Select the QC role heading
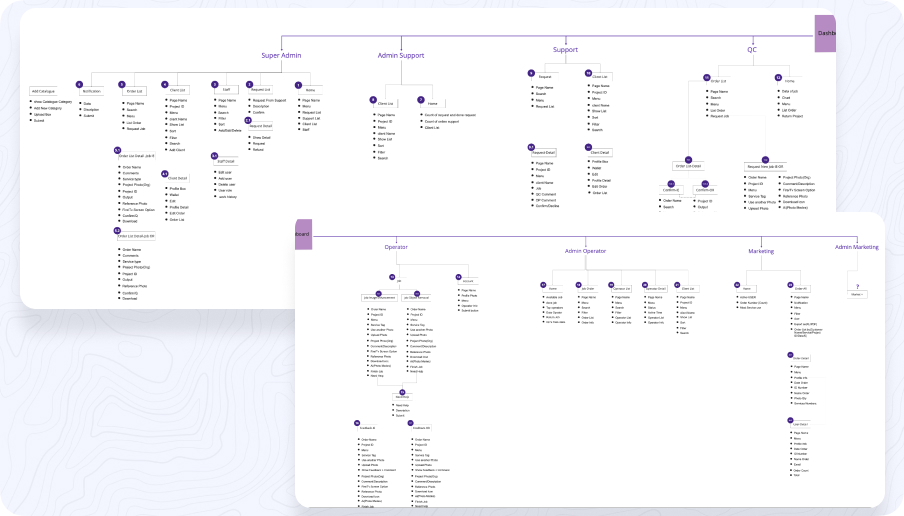 coord(752,49)
